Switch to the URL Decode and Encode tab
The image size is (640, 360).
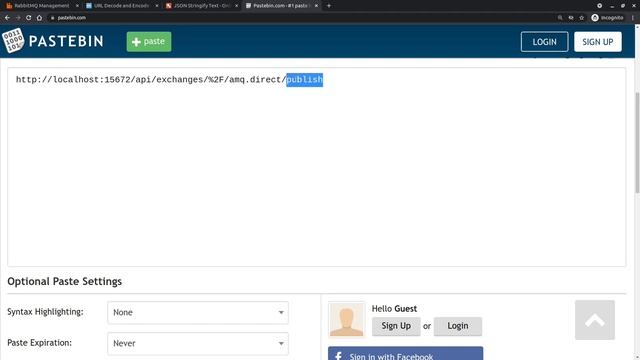click(120, 6)
